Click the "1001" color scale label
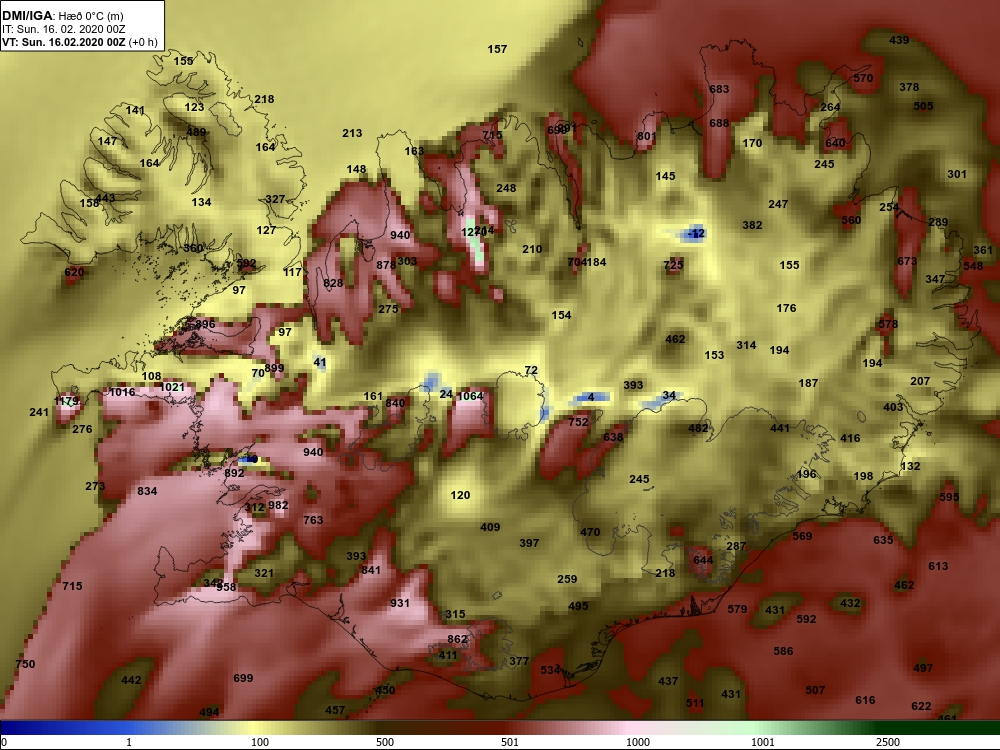 [763, 742]
